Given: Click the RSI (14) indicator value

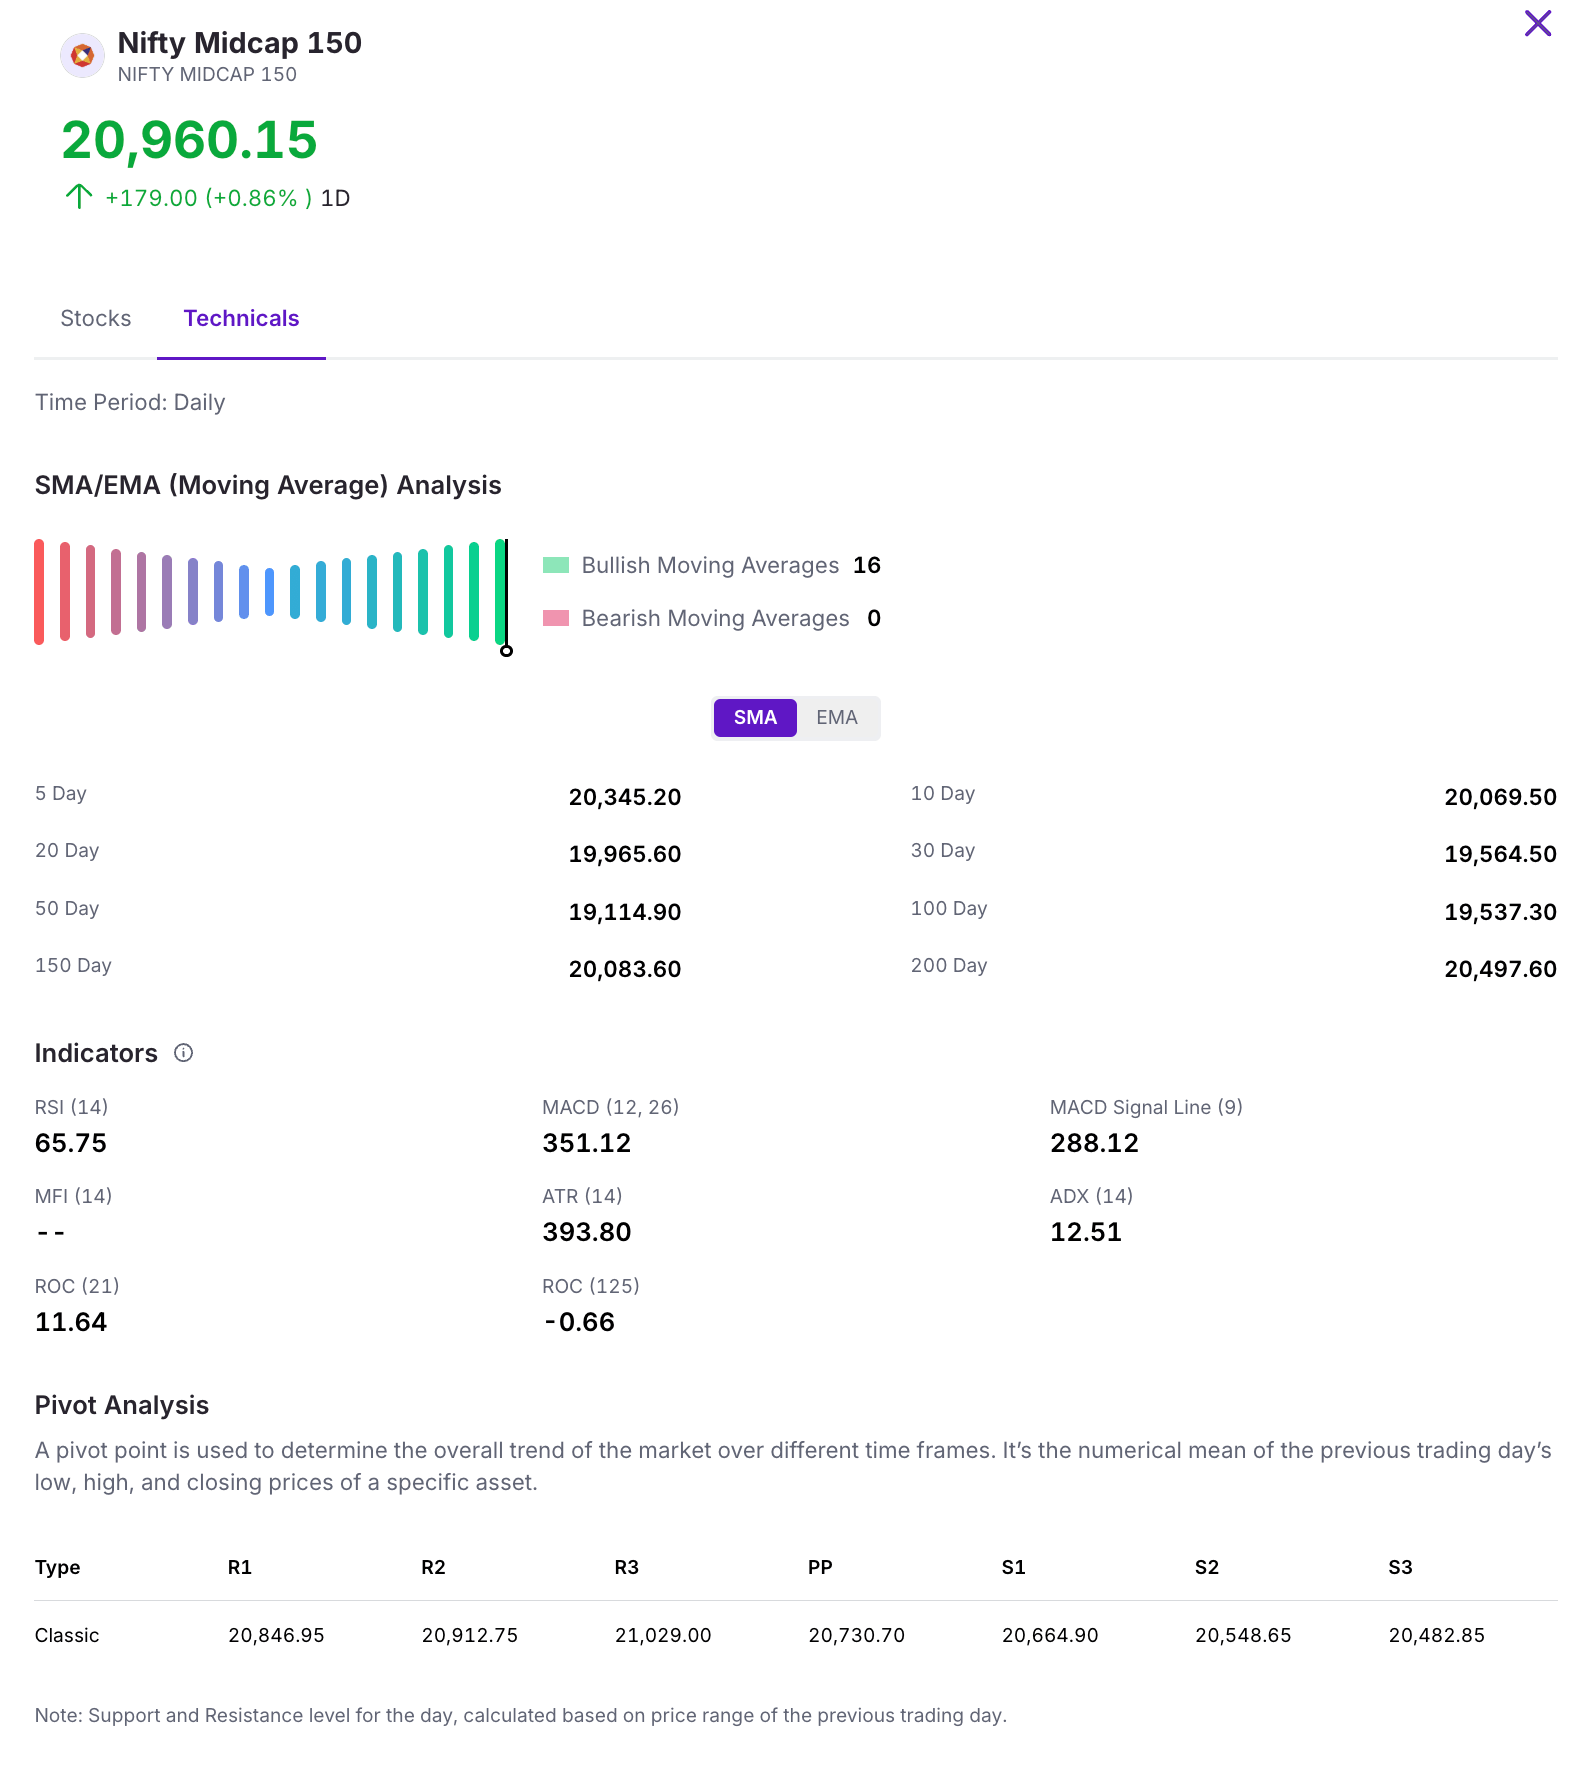Looking at the screenshot, I should [x=71, y=1143].
